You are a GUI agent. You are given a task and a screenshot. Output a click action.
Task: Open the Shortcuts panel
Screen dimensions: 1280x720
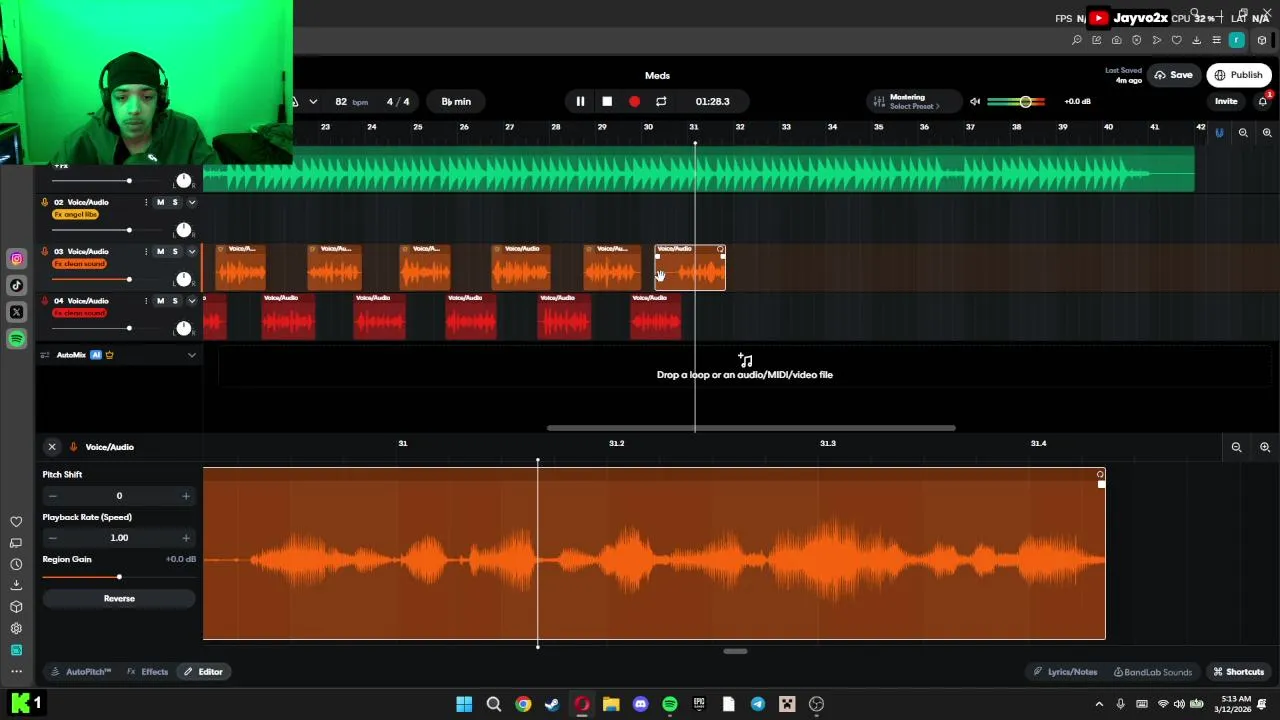coord(1239,672)
